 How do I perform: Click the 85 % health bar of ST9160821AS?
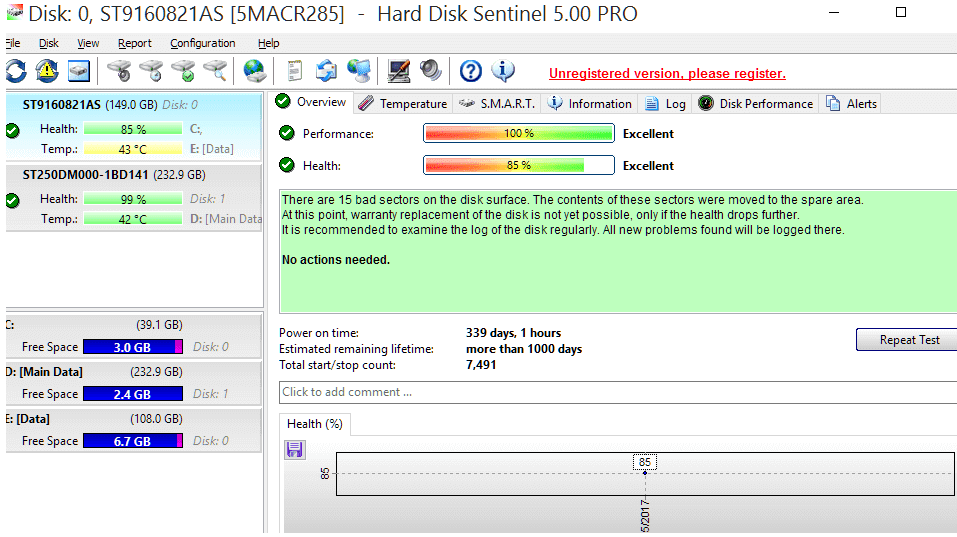[133, 129]
